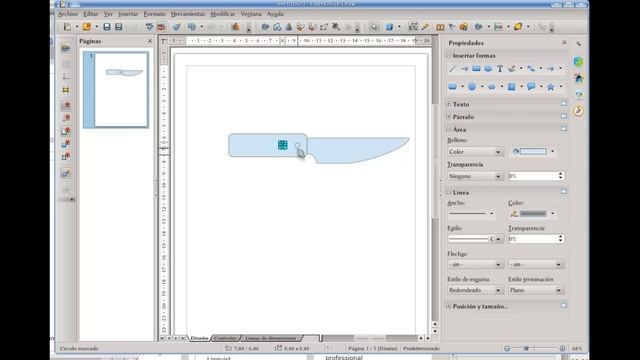The width and height of the screenshot is (640, 360).
Task: Choose the callouts speech bubble icon
Action: (x=531, y=87)
